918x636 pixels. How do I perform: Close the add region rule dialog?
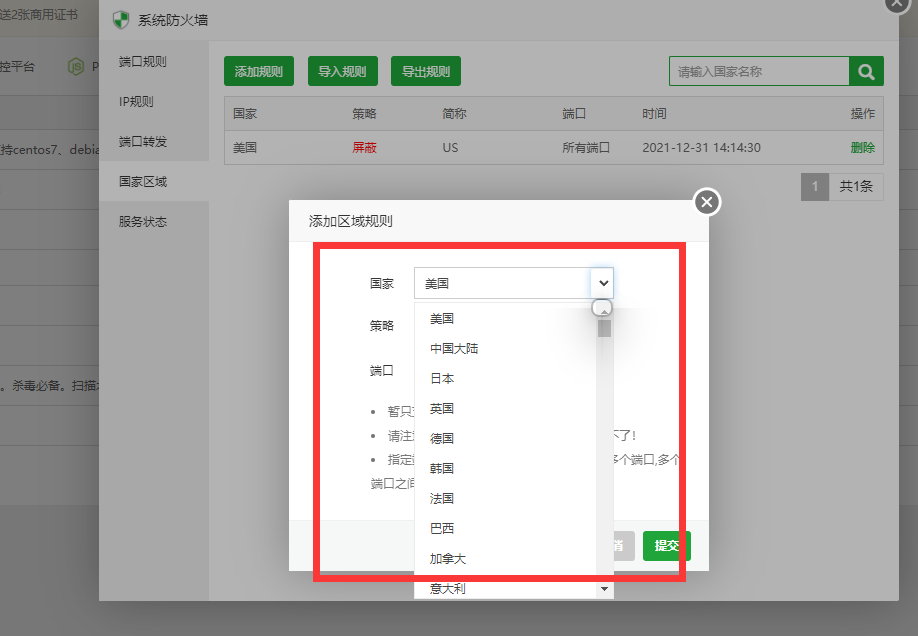point(707,202)
